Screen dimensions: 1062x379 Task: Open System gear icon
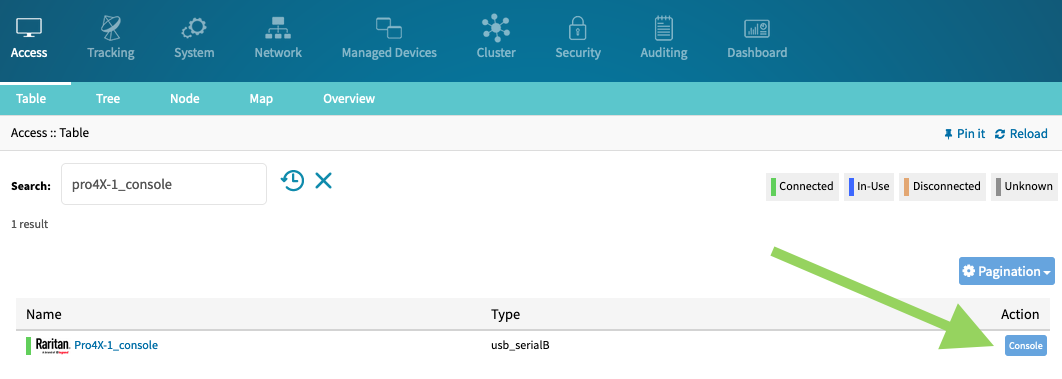click(194, 28)
